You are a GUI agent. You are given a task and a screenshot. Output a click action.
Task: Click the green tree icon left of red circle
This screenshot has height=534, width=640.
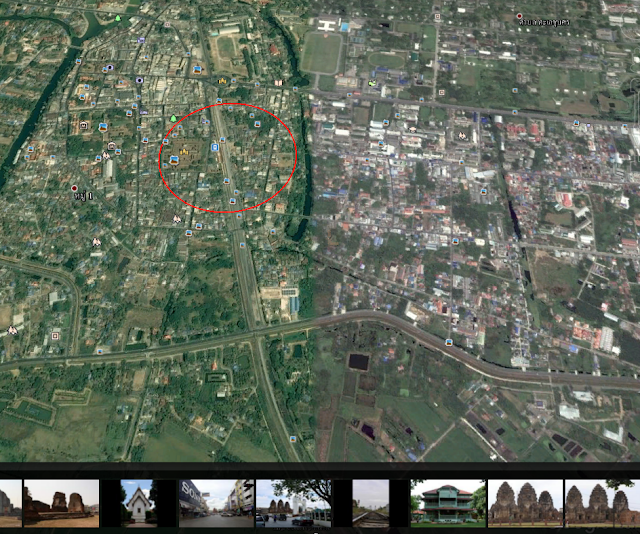pyautogui.click(x=173, y=118)
